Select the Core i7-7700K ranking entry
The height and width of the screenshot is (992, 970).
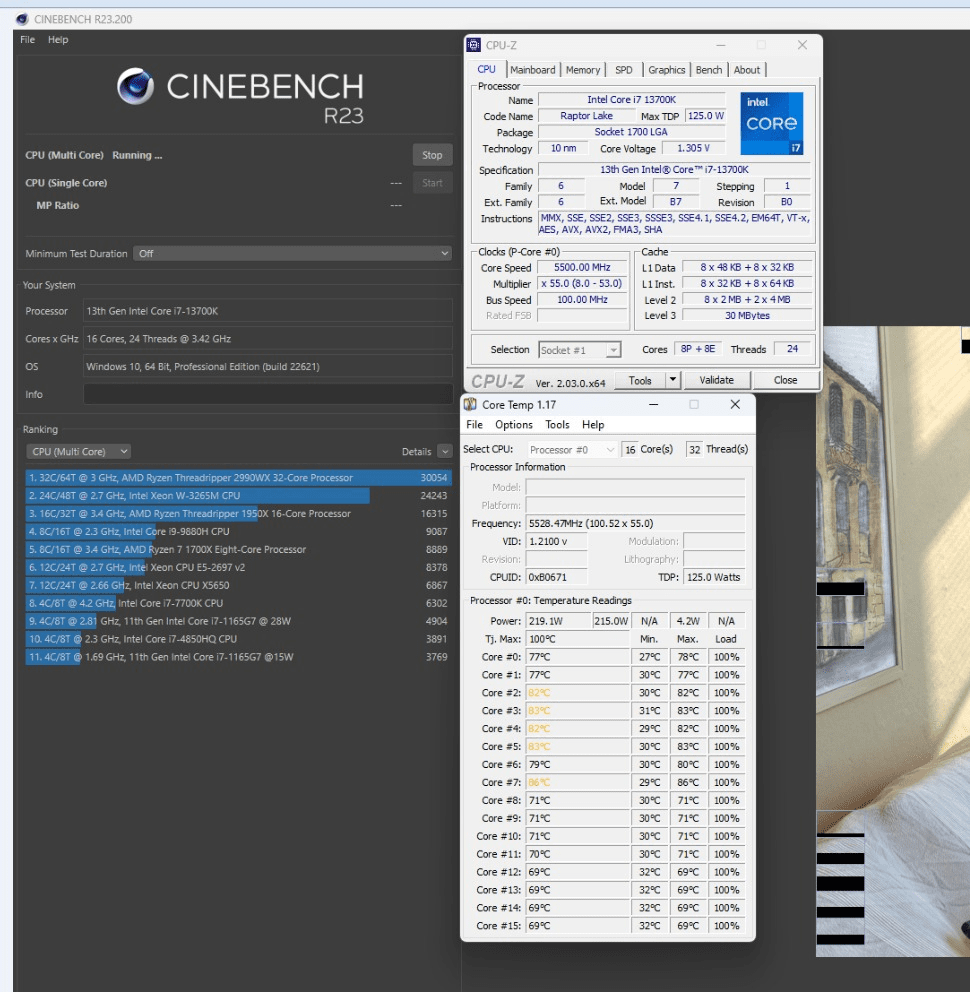239,603
